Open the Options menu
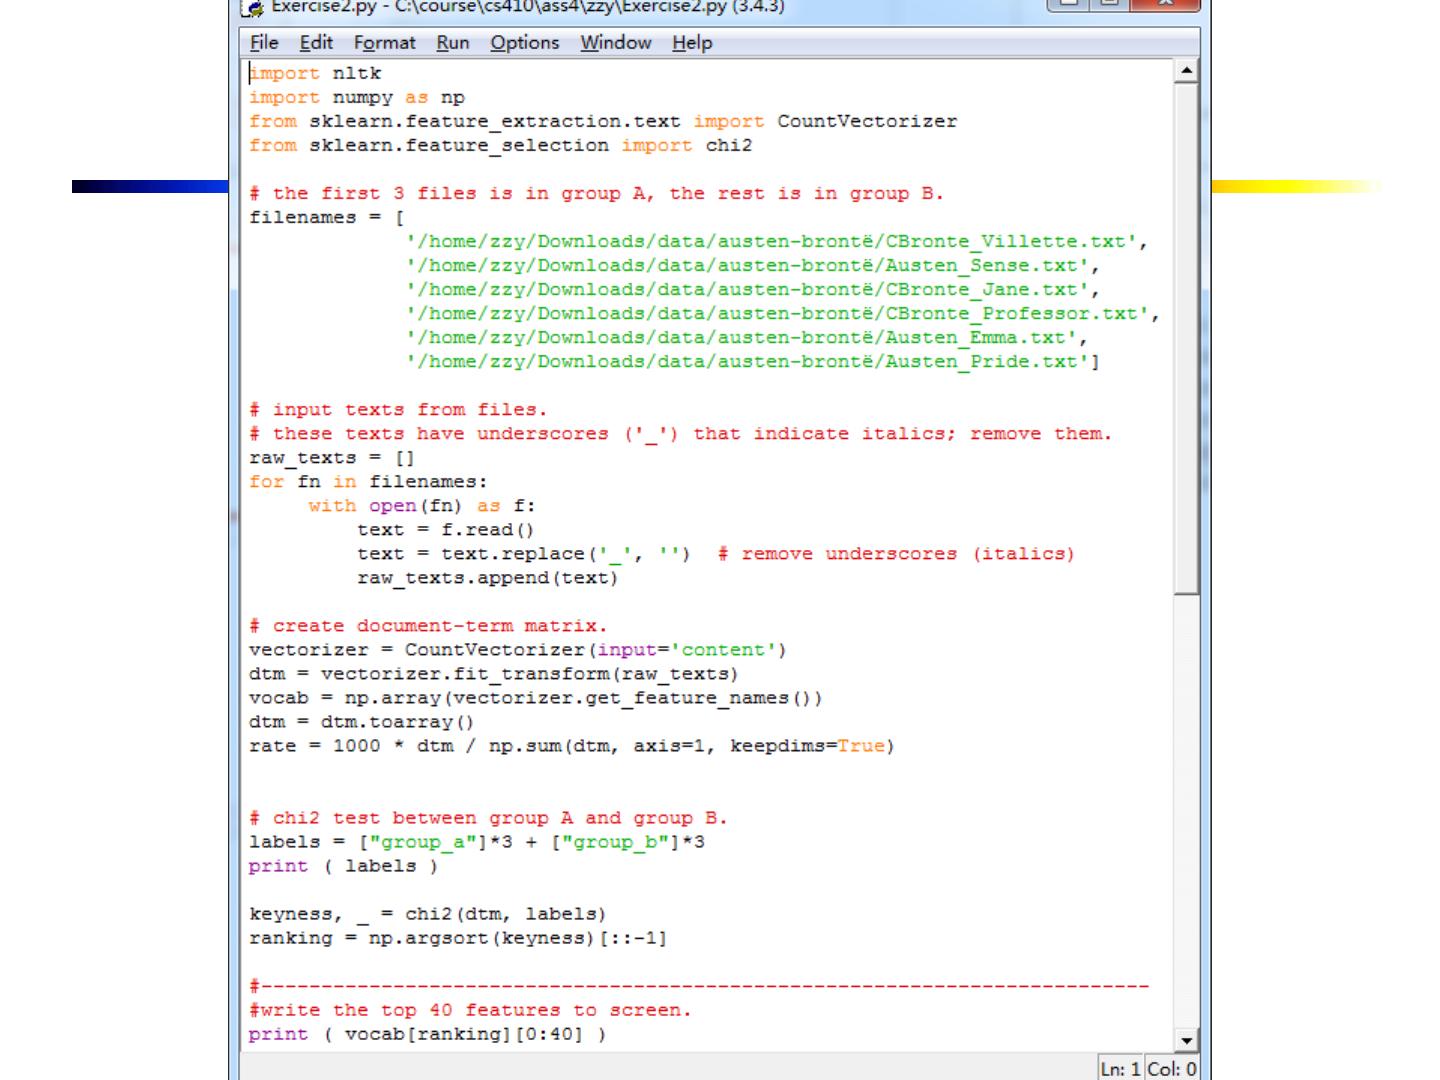1440x1080 pixels. pos(524,43)
